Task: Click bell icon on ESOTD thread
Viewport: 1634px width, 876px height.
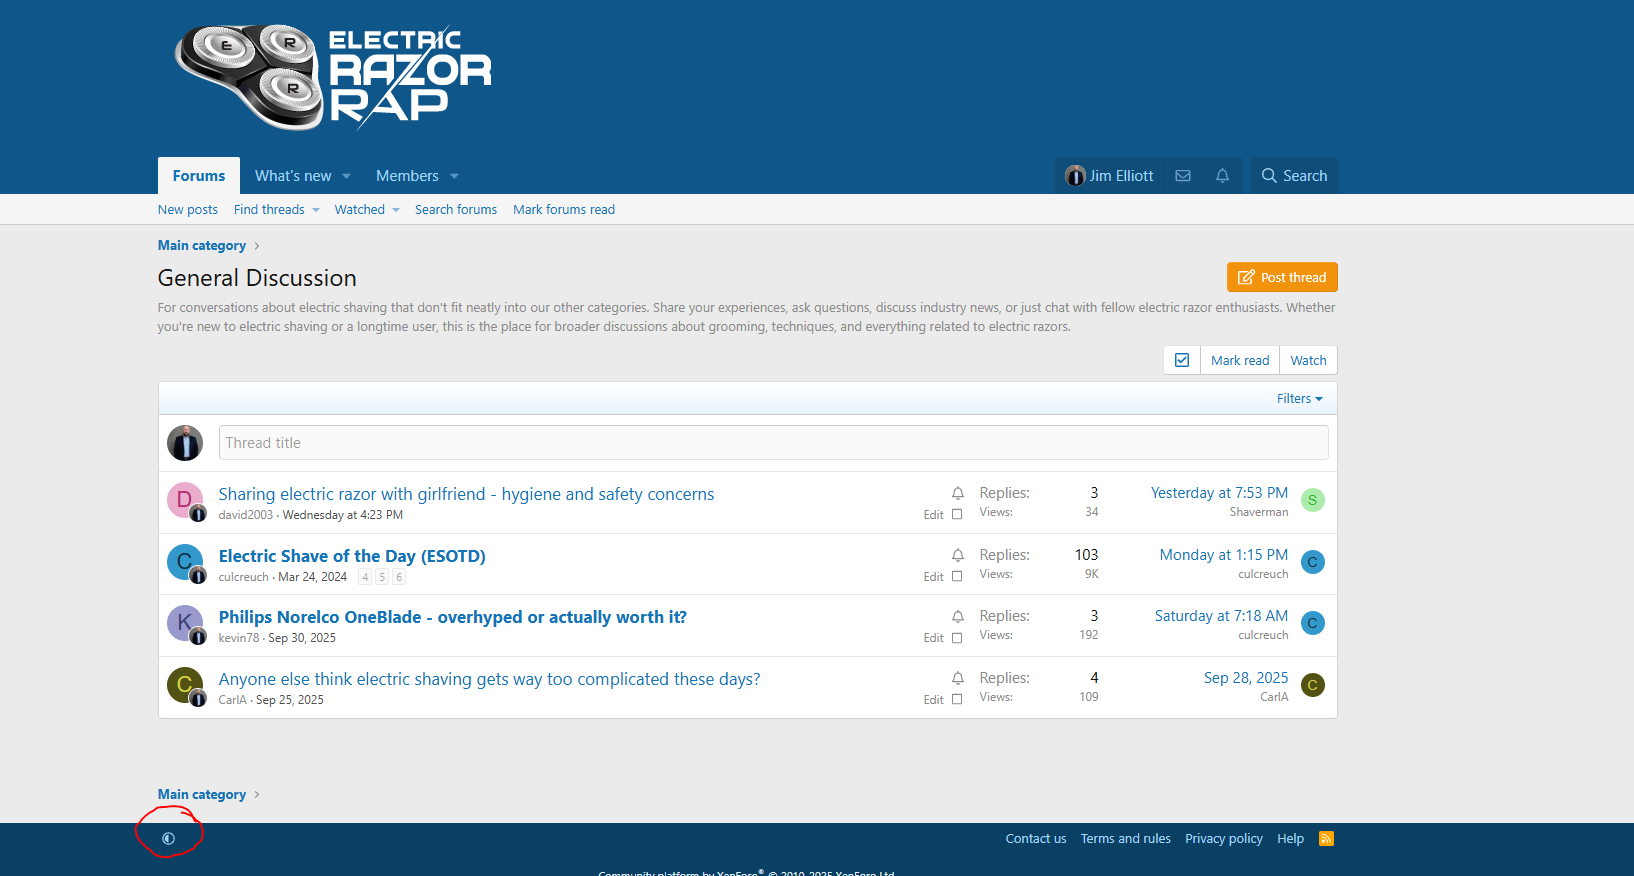Action: pyautogui.click(x=957, y=555)
